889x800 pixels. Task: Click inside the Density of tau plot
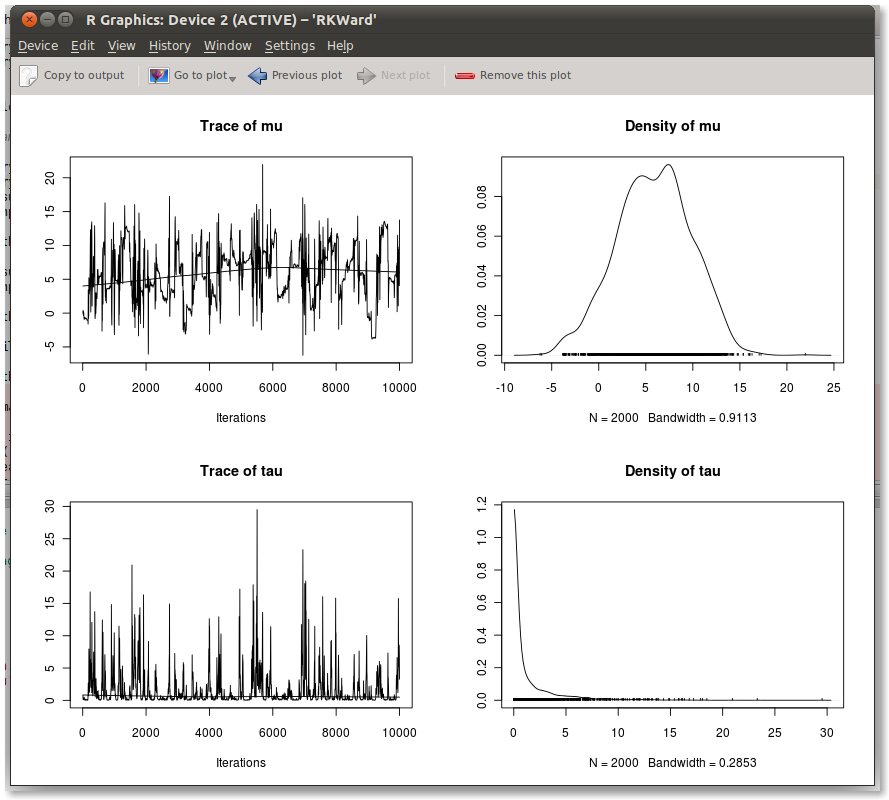(x=672, y=604)
